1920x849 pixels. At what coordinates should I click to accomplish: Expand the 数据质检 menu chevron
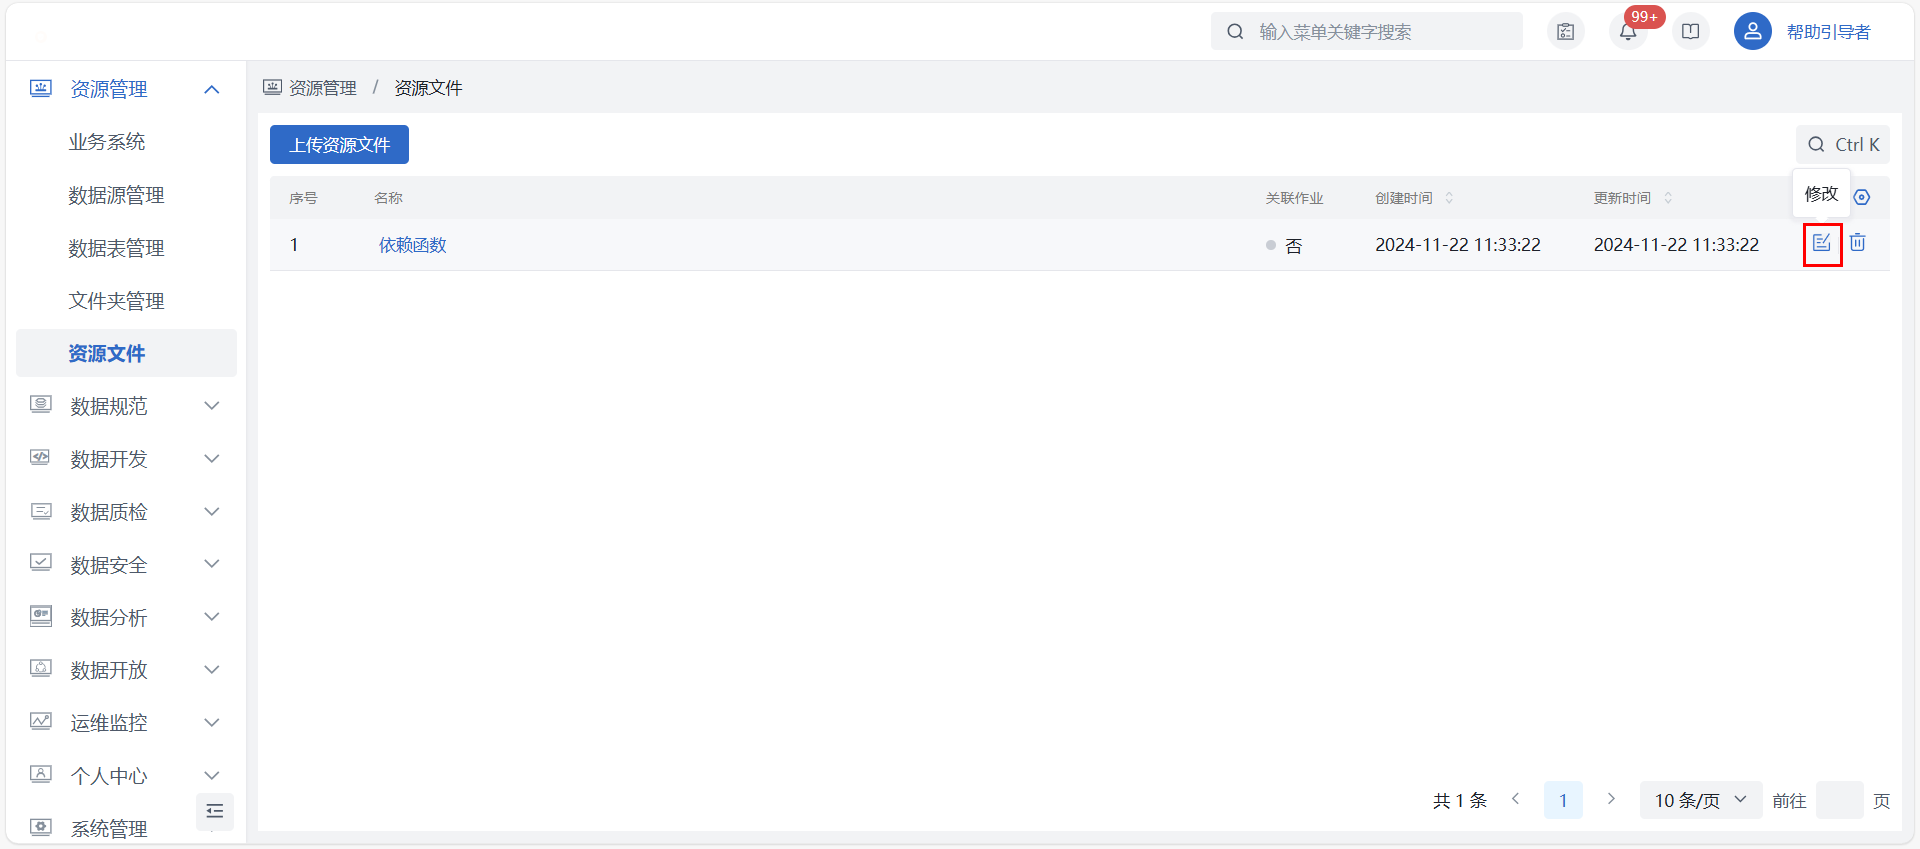point(211,511)
